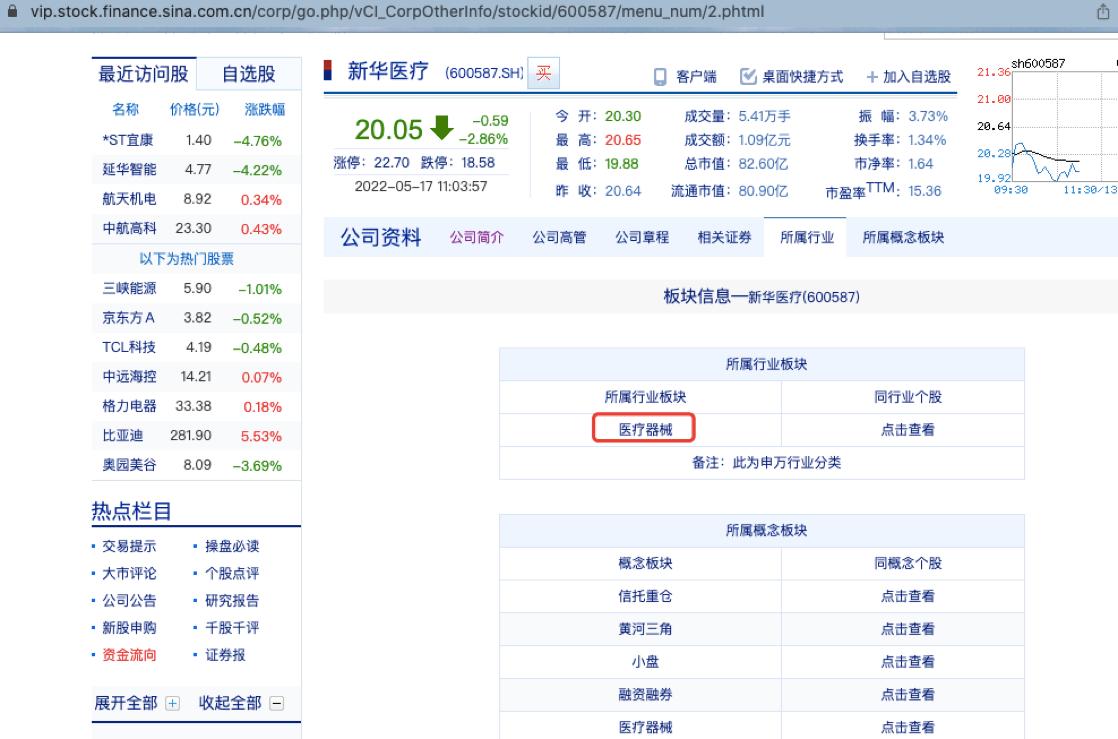Switch to the 自选股 tab

click(x=248, y=73)
